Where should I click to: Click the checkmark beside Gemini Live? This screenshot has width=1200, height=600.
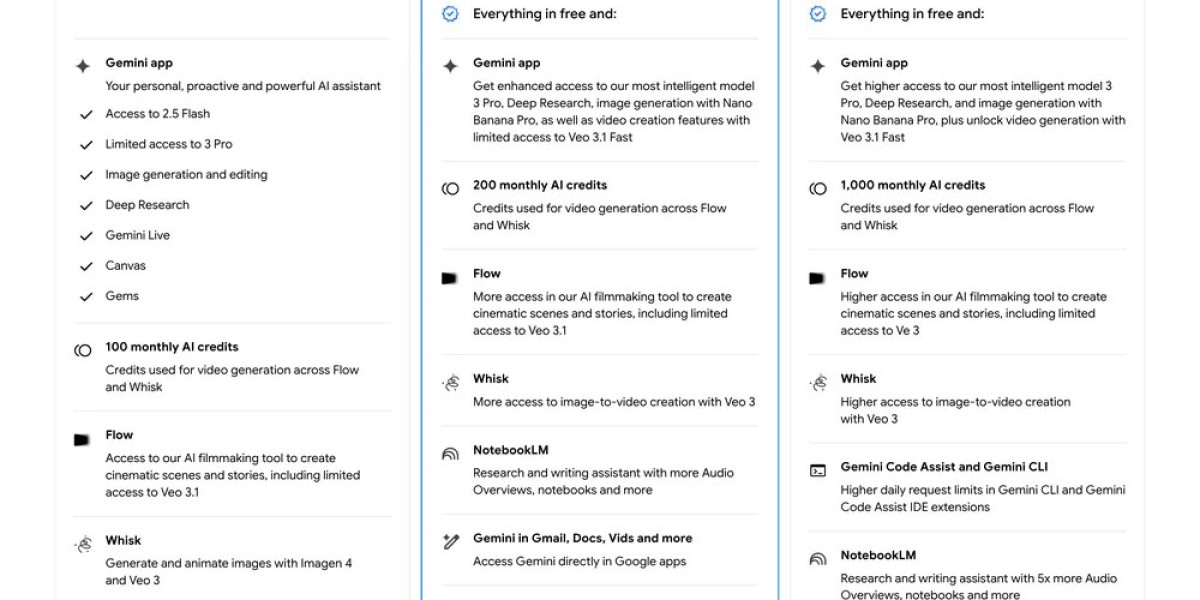[86, 236]
